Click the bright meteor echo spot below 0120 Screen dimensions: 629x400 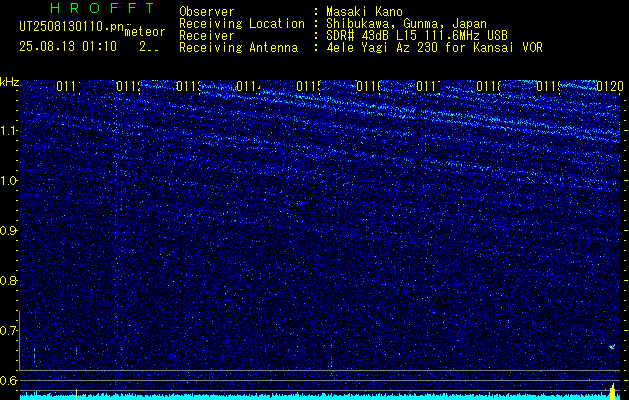[x=612, y=346]
